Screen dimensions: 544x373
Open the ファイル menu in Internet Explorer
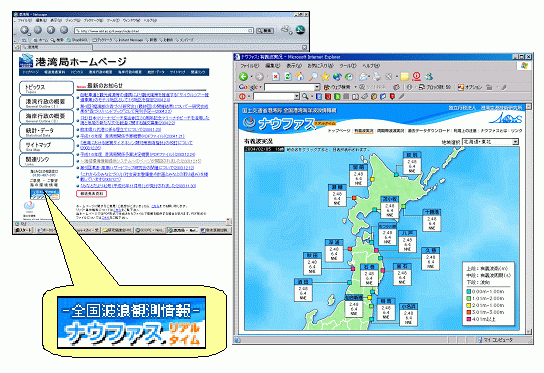[x=250, y=66]
